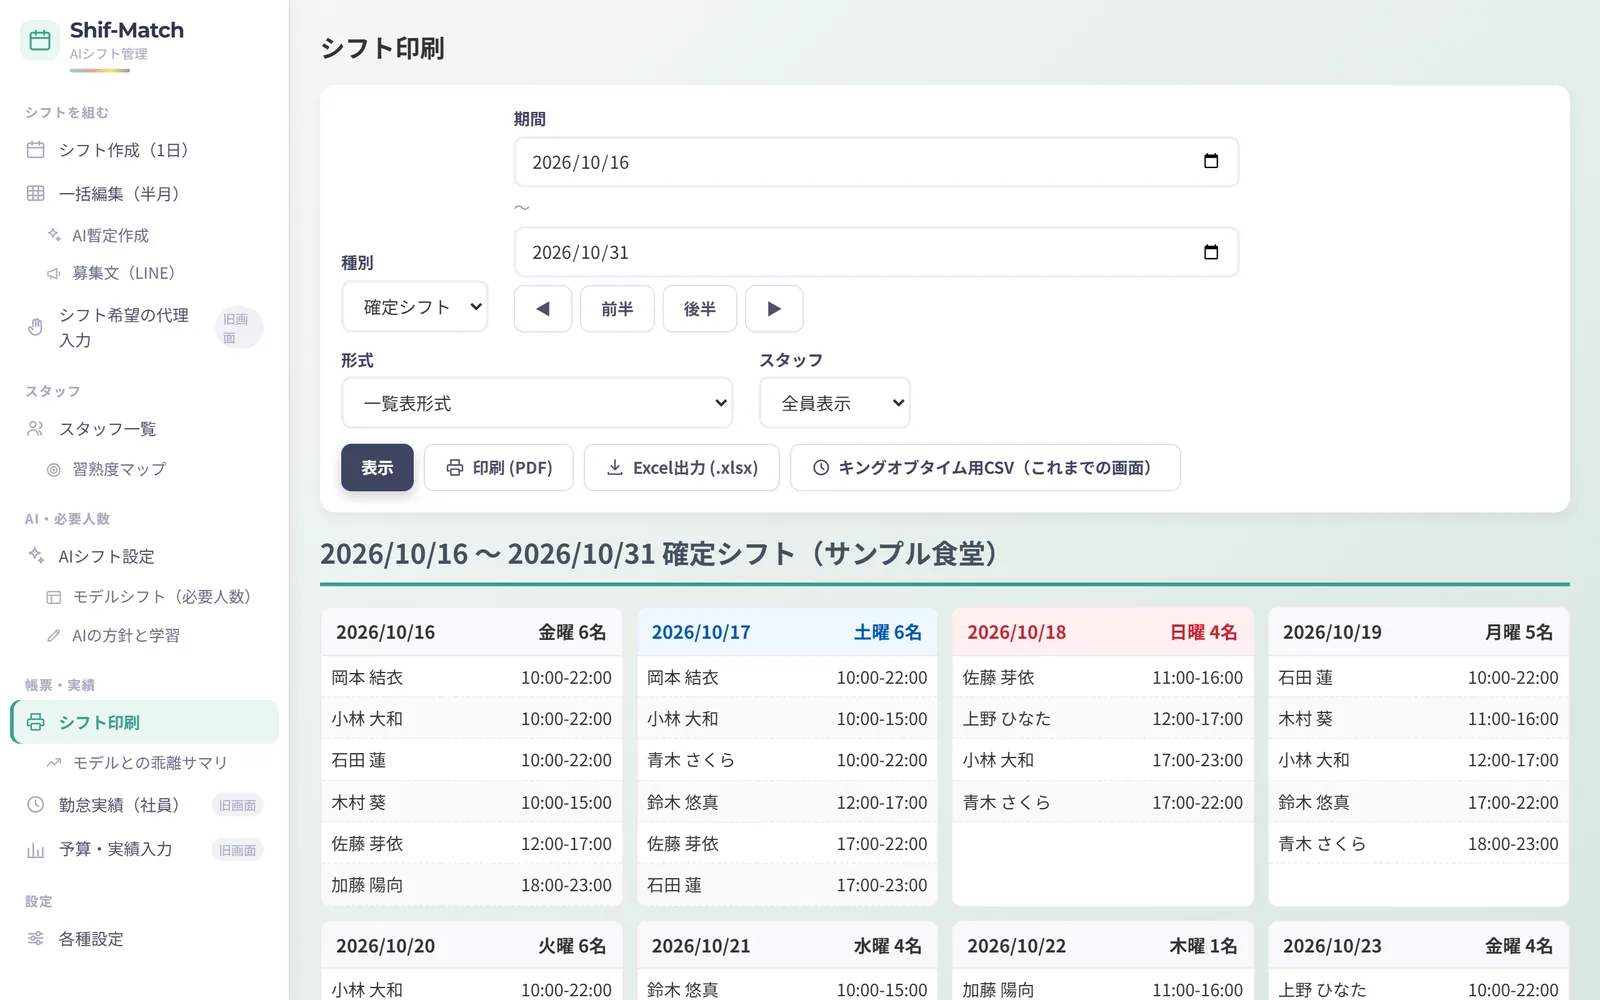
Task: Click 鈴木 悠真 row in 10/19 card
Action: [x=1418, y=802]
